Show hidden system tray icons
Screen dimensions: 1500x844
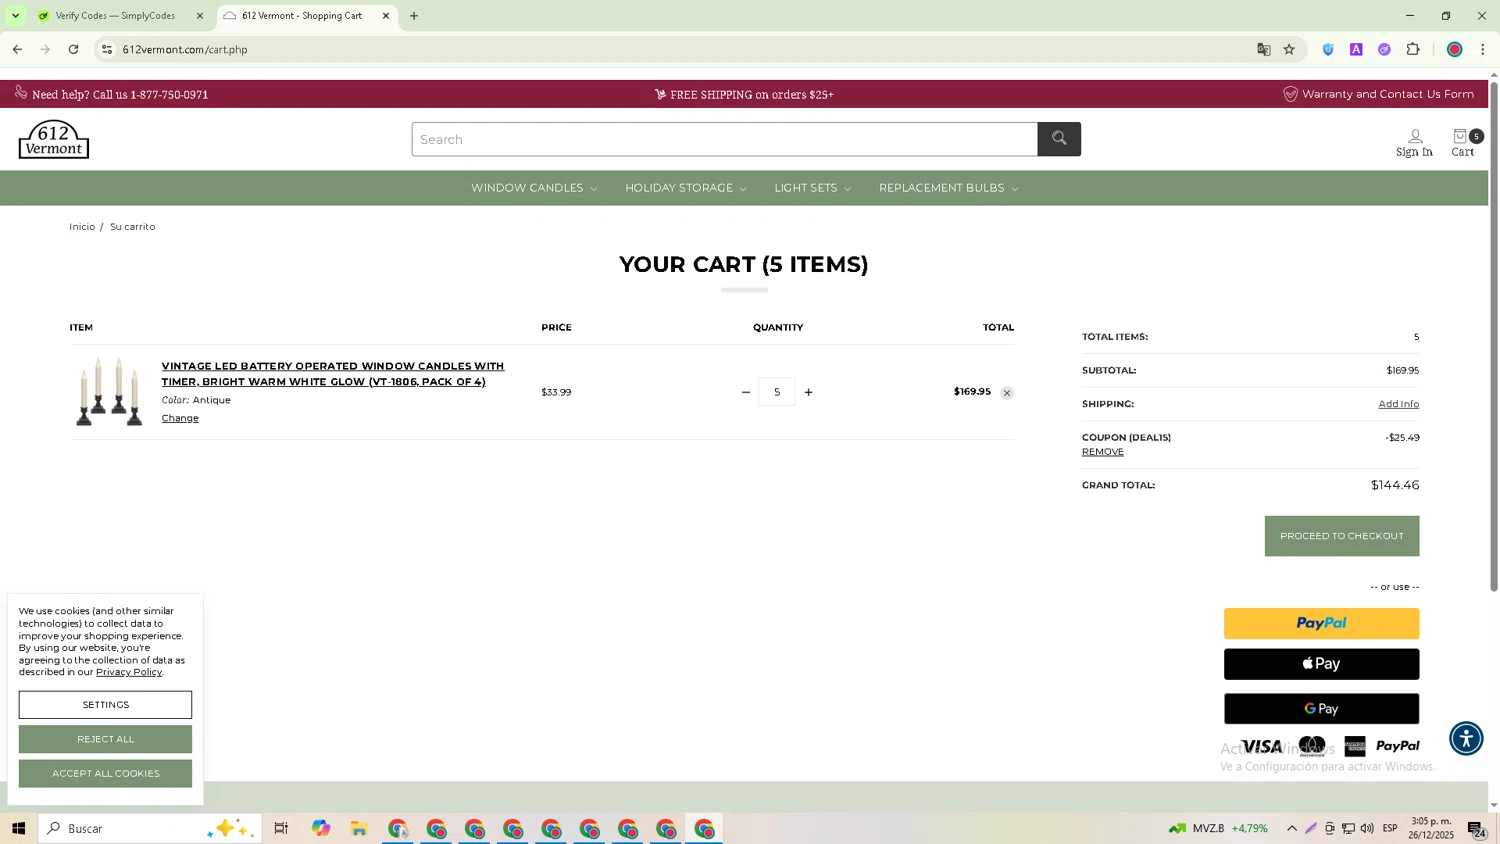(1292, 829)
